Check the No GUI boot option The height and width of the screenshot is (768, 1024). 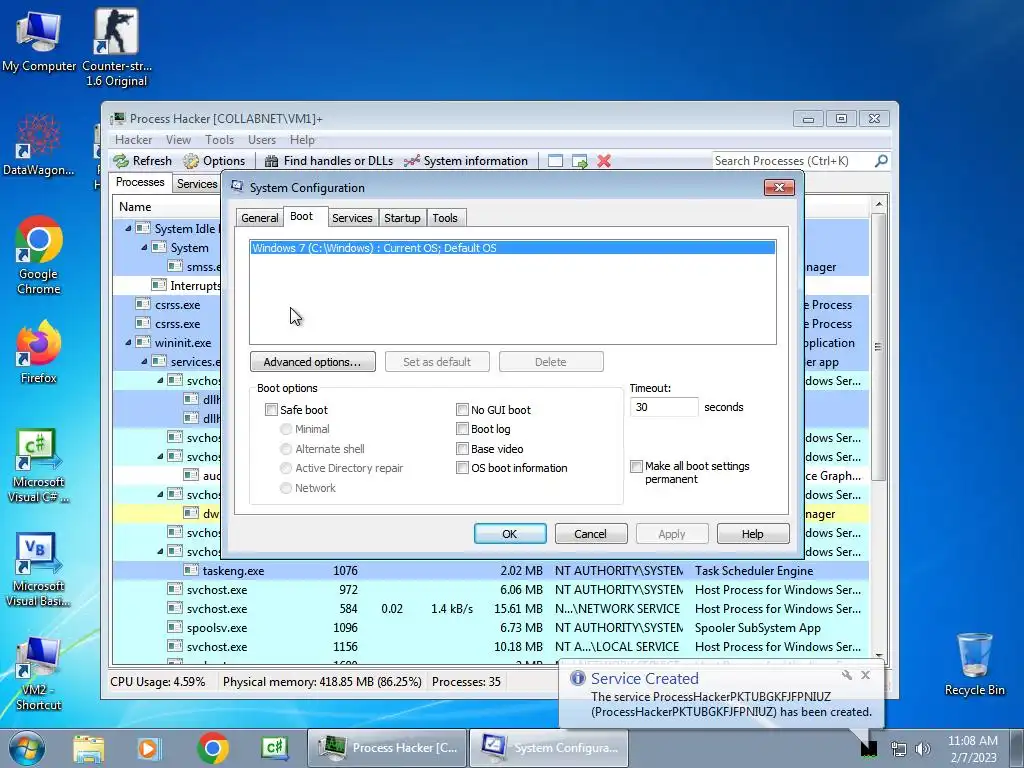coord(462,409)
